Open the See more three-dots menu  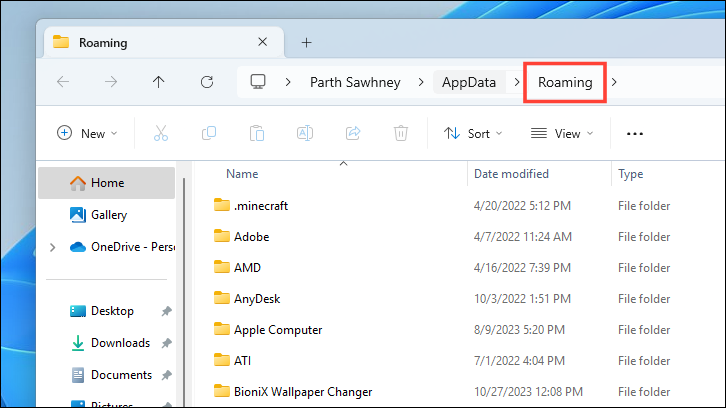[x=635, y=133]
